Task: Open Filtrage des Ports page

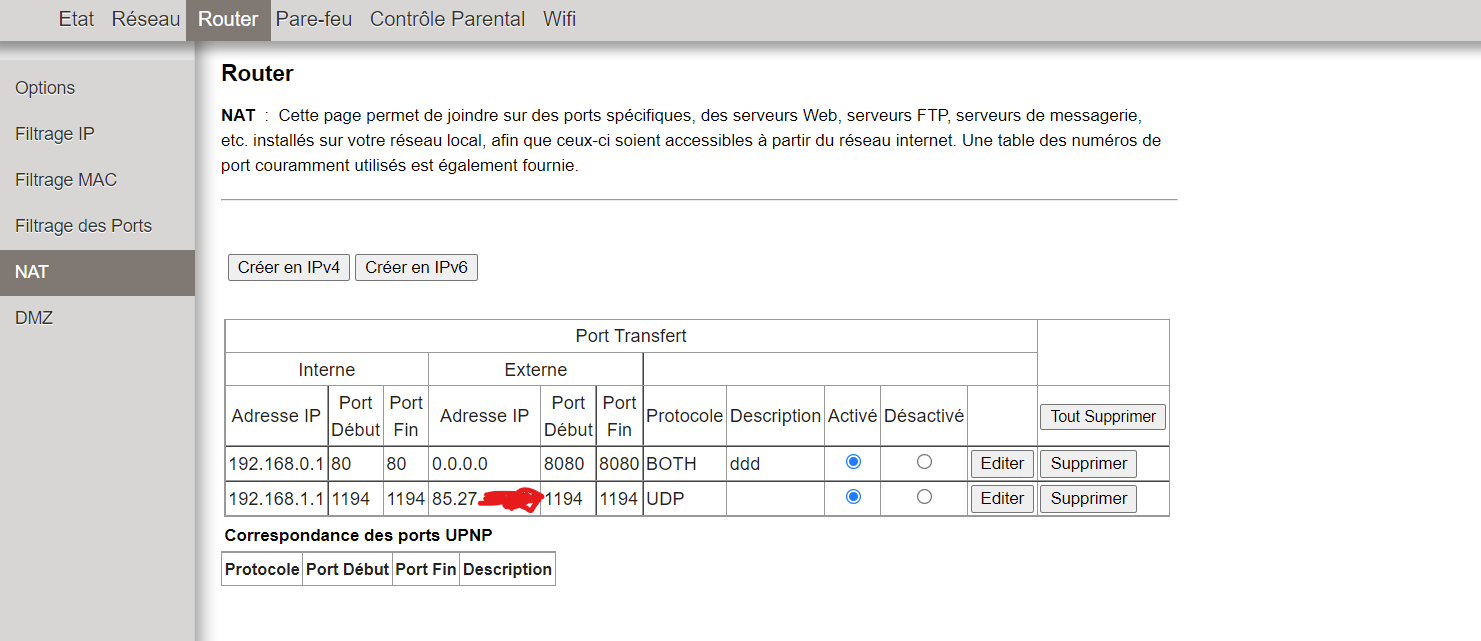Action: coord(84,226)
